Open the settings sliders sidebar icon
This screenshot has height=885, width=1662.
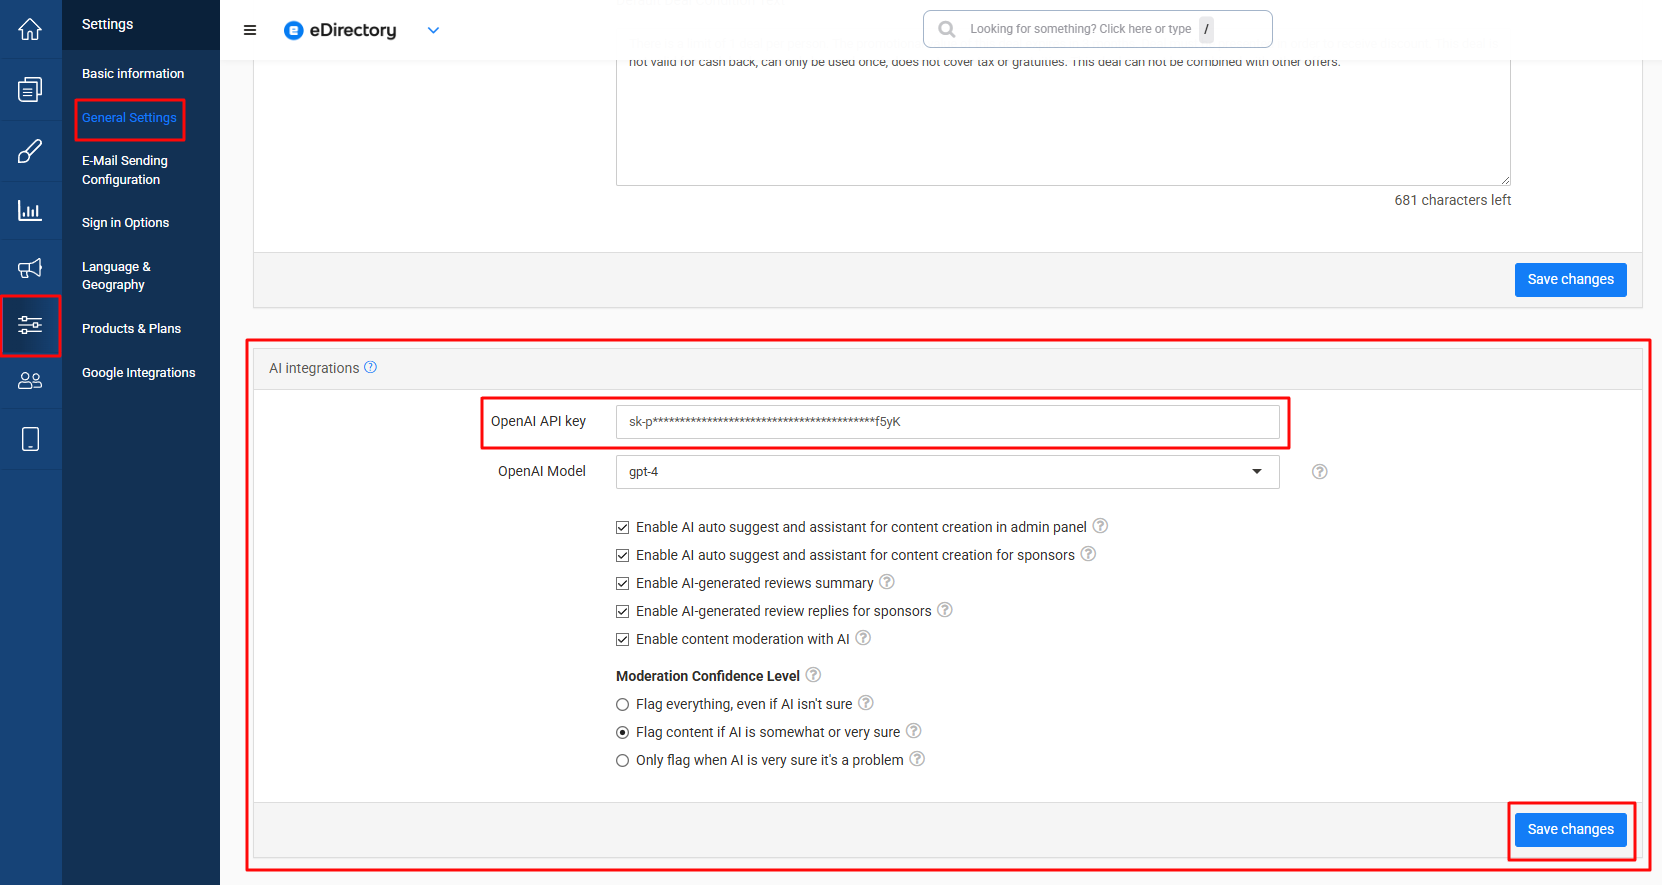pos(30,325)
